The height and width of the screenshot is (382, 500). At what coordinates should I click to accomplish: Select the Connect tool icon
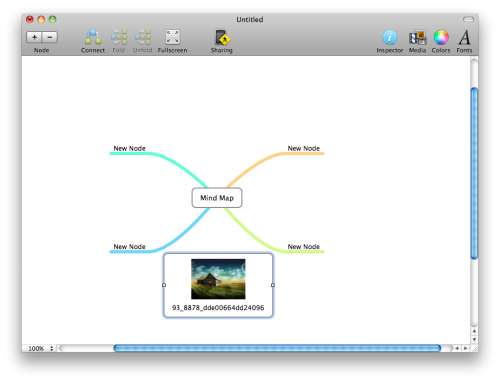[93, 37]
